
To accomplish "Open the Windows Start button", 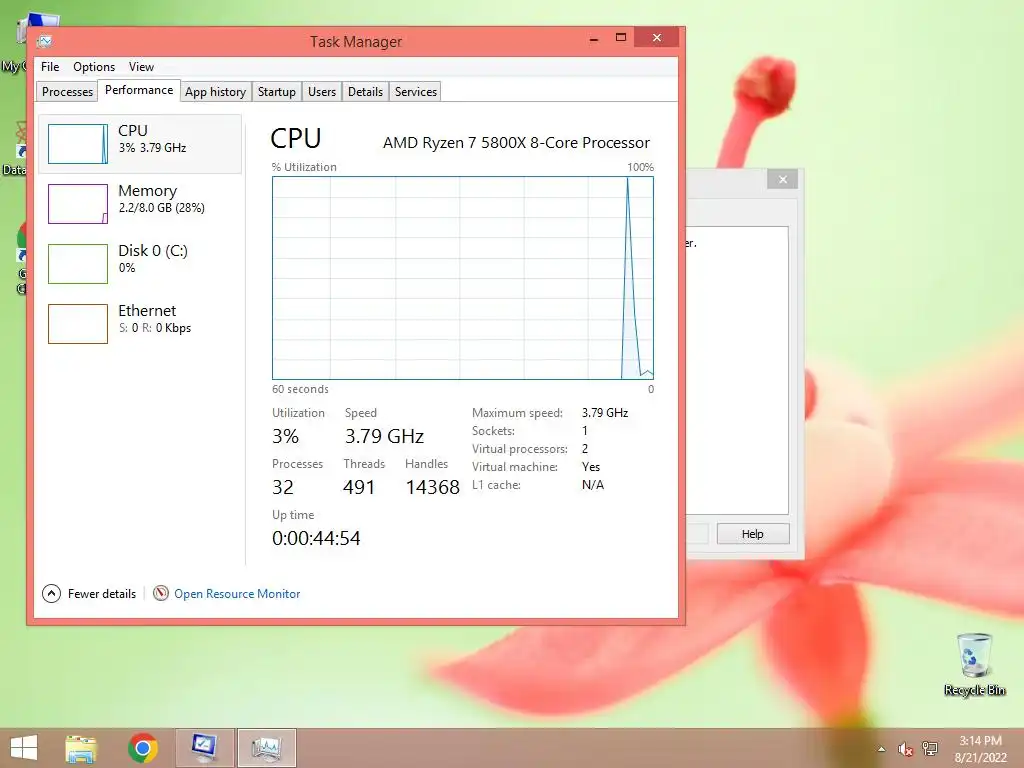I will click(24, 748).
